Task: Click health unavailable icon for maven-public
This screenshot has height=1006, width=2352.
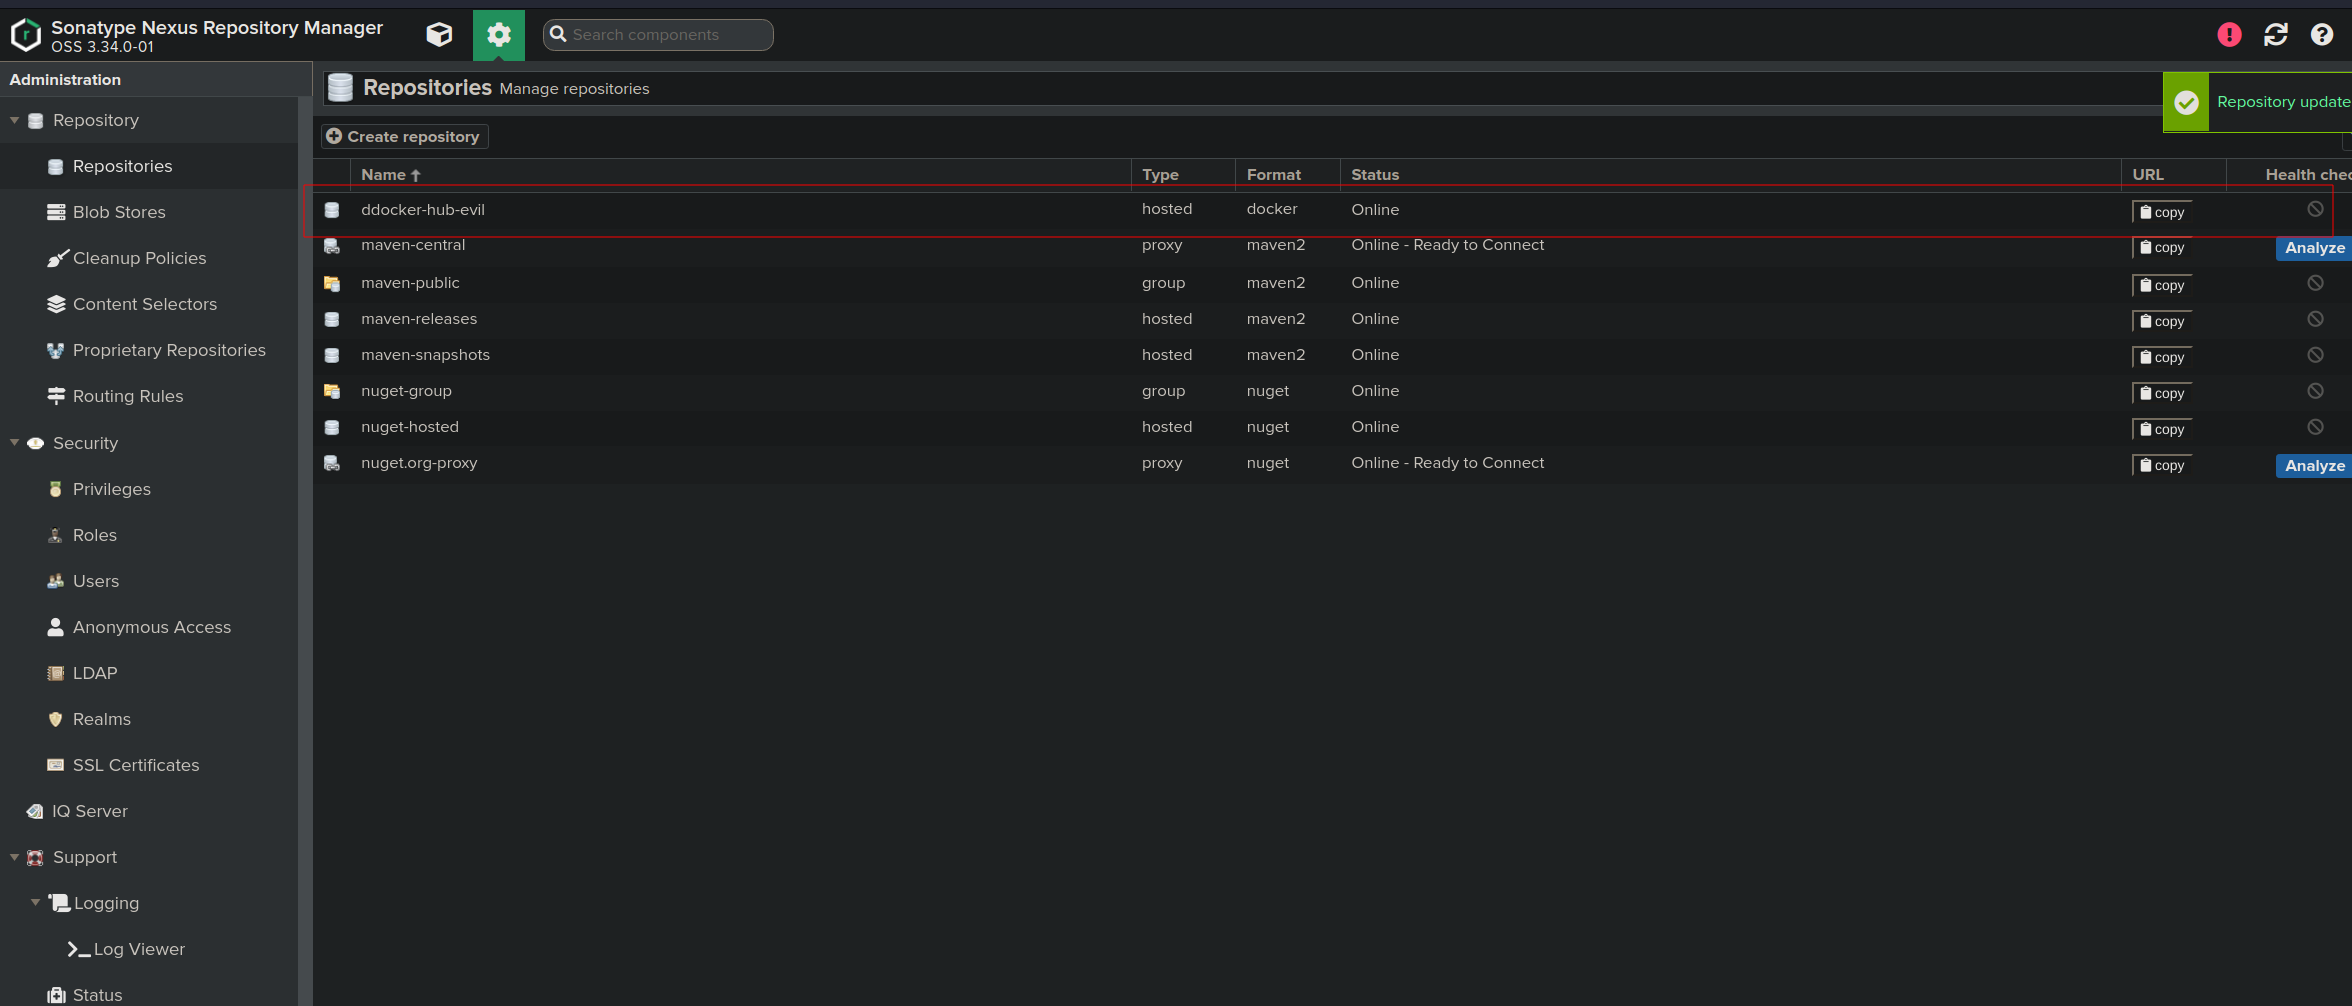Action: click(x=2315, y=283)
